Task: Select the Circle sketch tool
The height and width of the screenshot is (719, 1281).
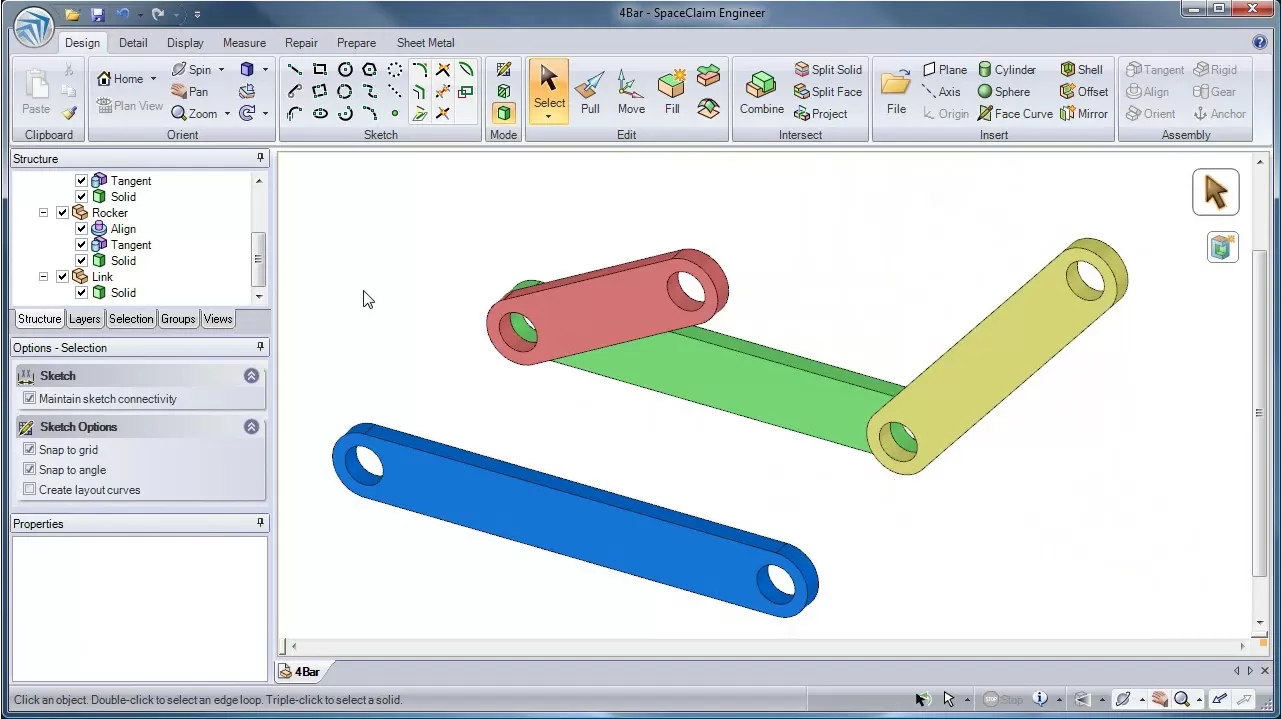Action: 345,70
